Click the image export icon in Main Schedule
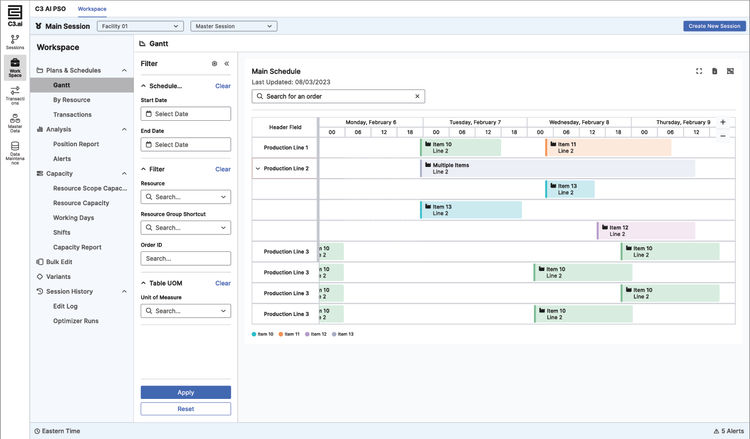The height and width of the screenshot is (439, 750). pos(730,71)
